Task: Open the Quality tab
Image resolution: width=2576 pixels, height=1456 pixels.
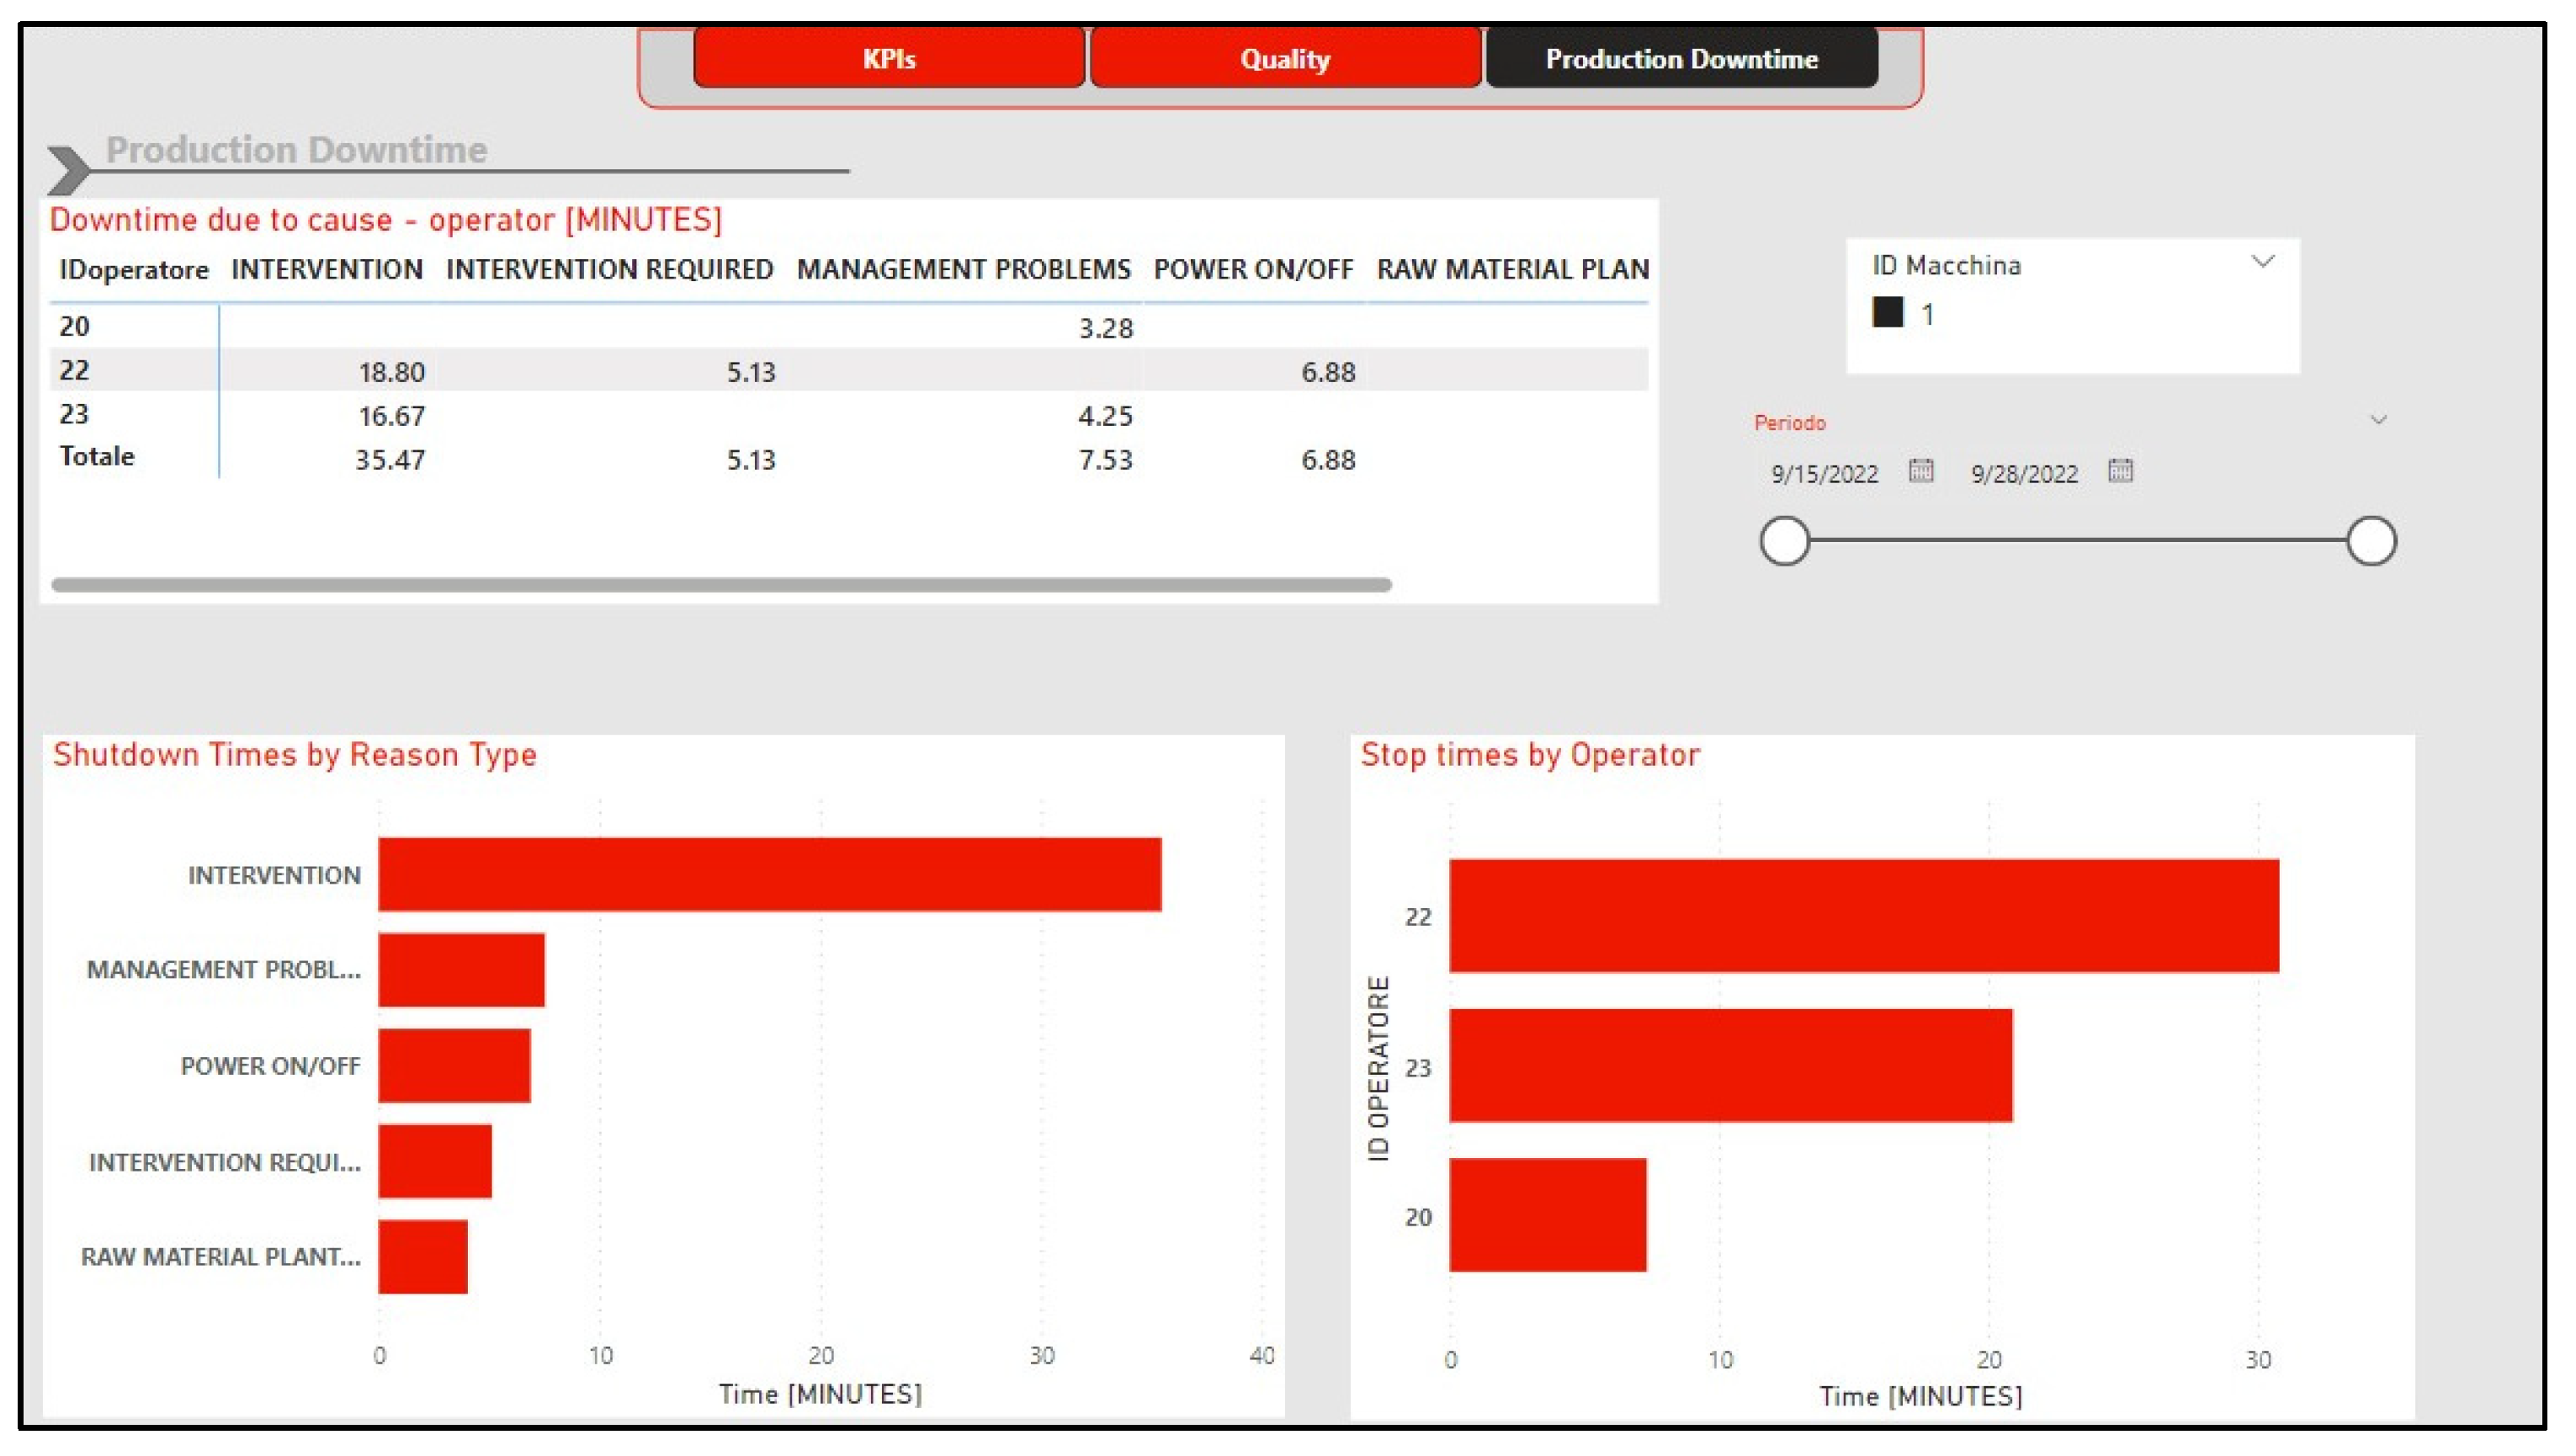Action: pyautogui.click(x=1284, y=59)
